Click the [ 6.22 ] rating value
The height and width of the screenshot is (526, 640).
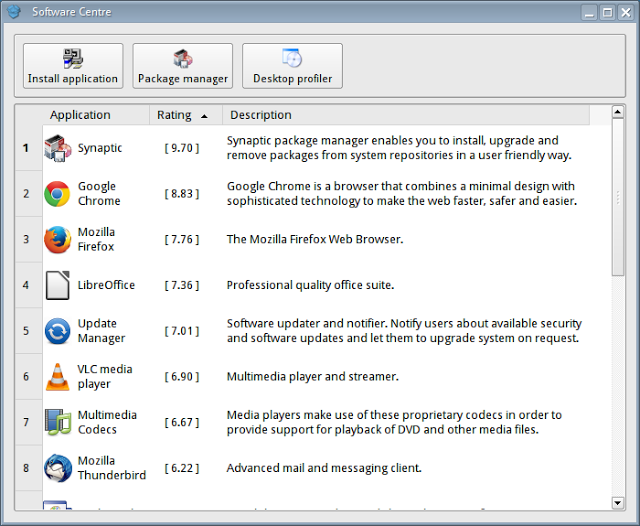(182, 468)
